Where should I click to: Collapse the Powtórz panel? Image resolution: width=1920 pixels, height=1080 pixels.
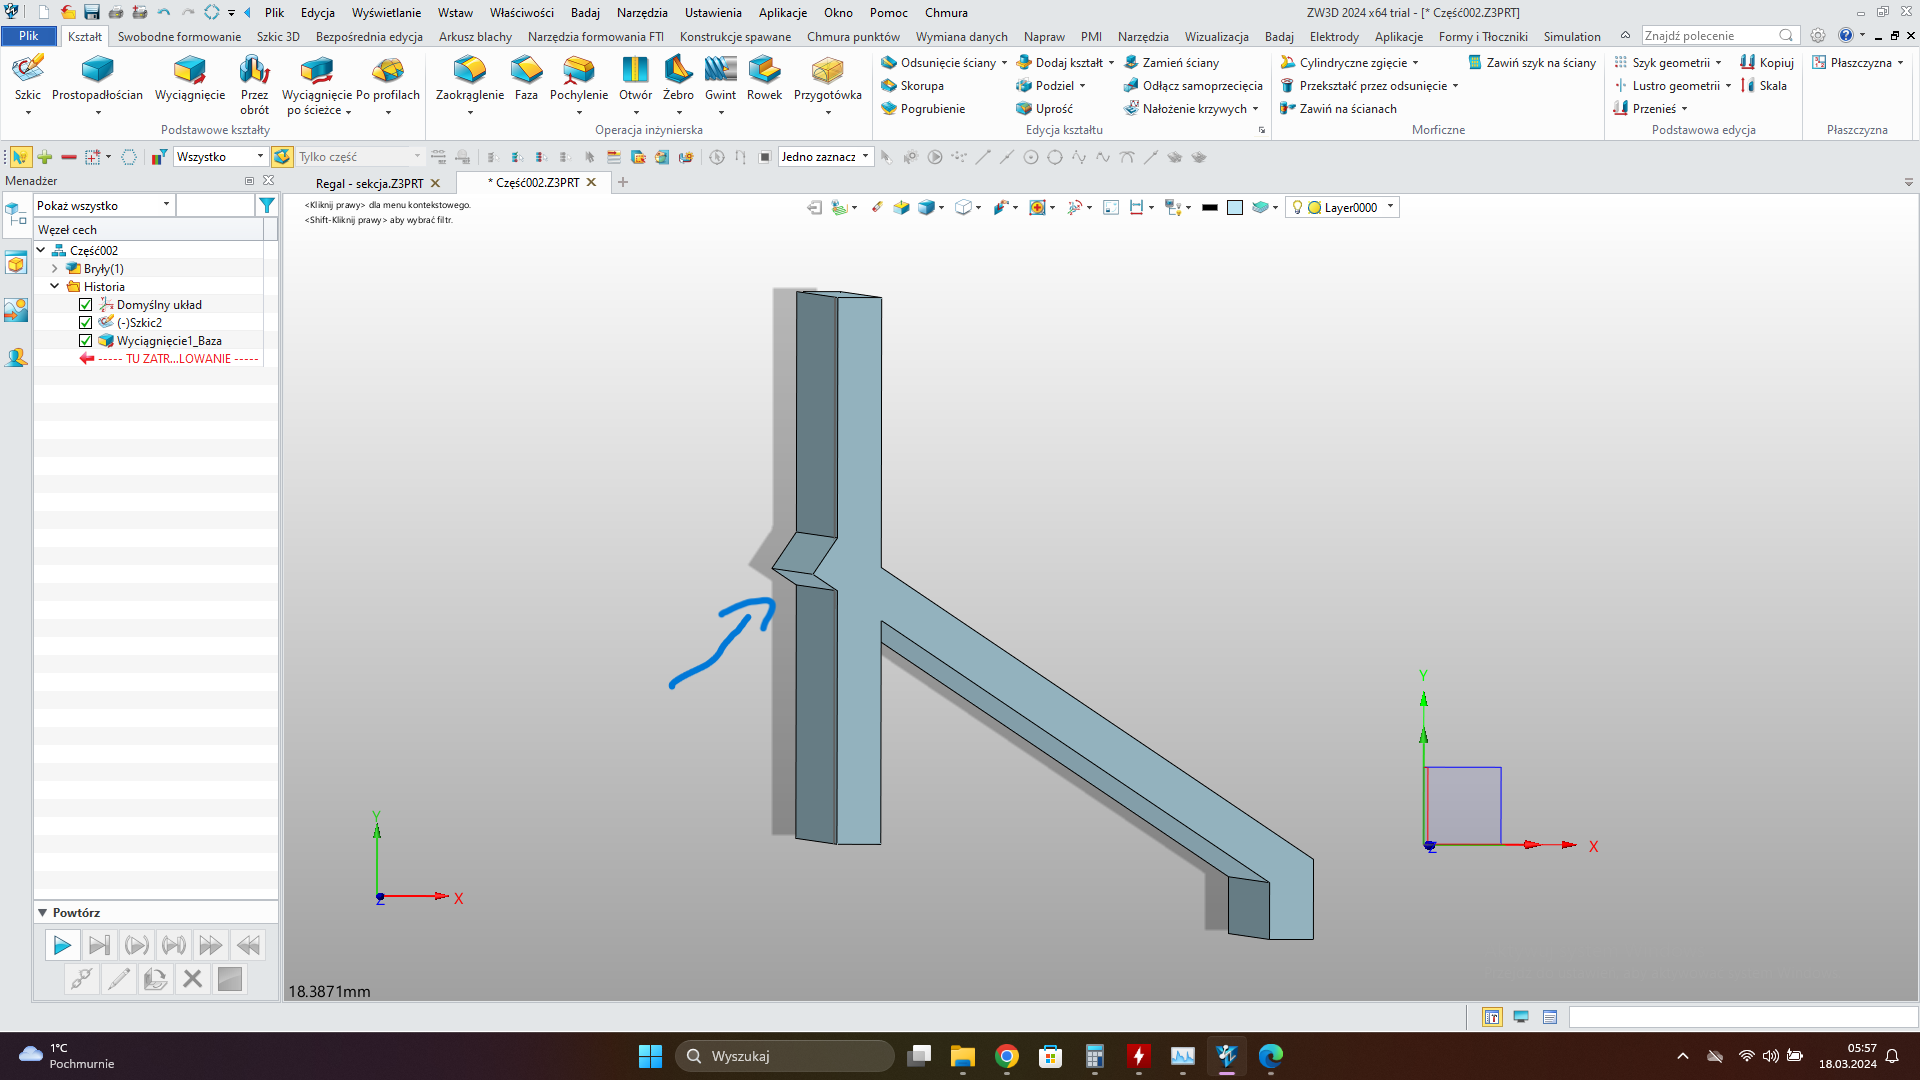click(x=43, y=913)
